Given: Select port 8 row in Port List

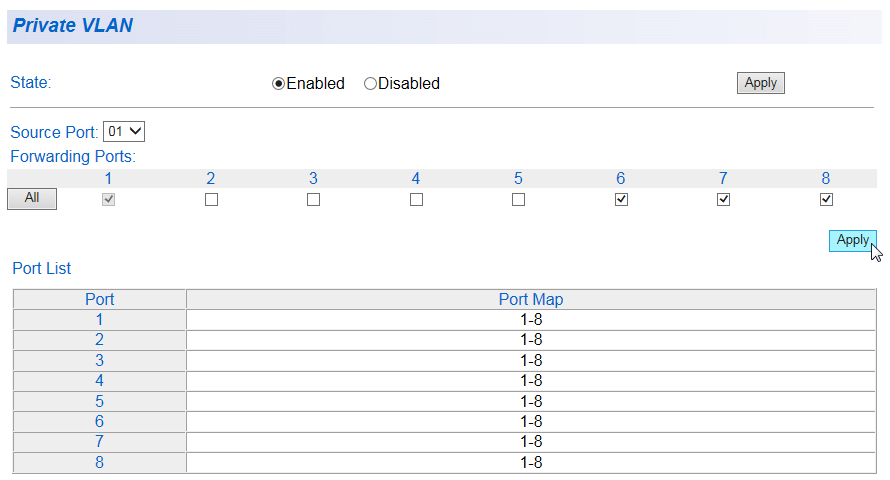Looking at the screenshot, I should coord(99,462).
